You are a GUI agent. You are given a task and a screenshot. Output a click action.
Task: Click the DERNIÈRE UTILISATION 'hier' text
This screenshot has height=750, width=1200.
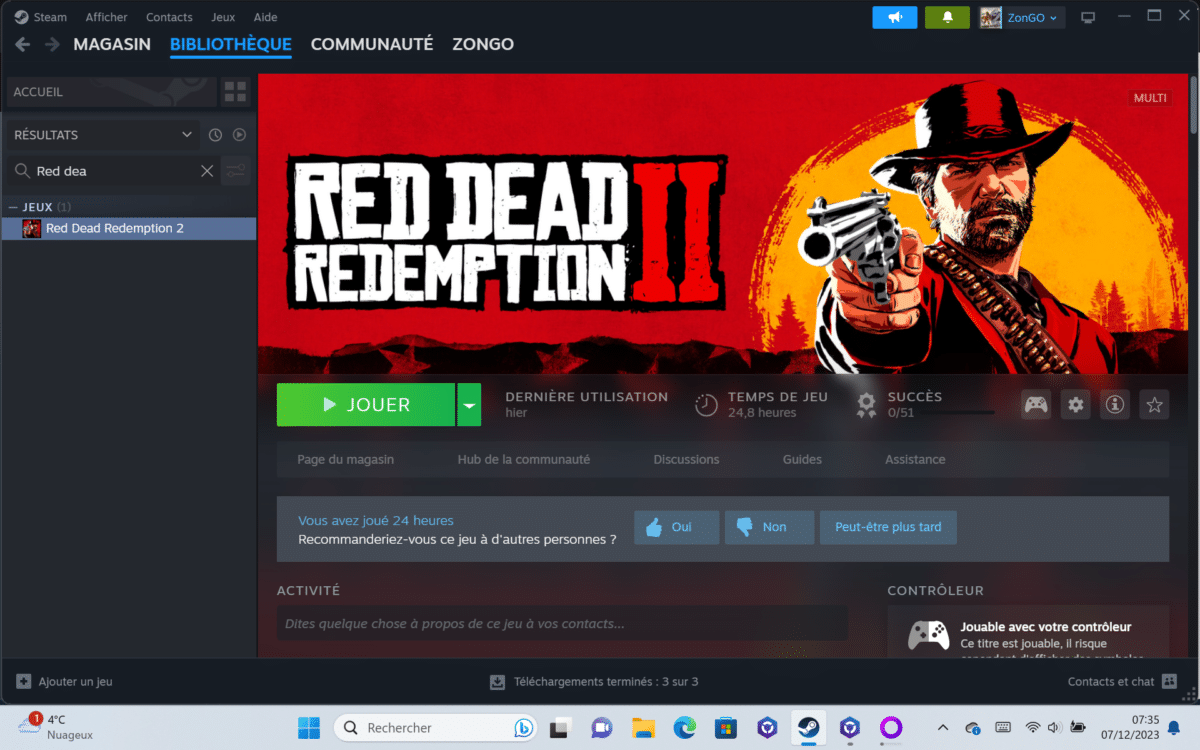[516, 413]
